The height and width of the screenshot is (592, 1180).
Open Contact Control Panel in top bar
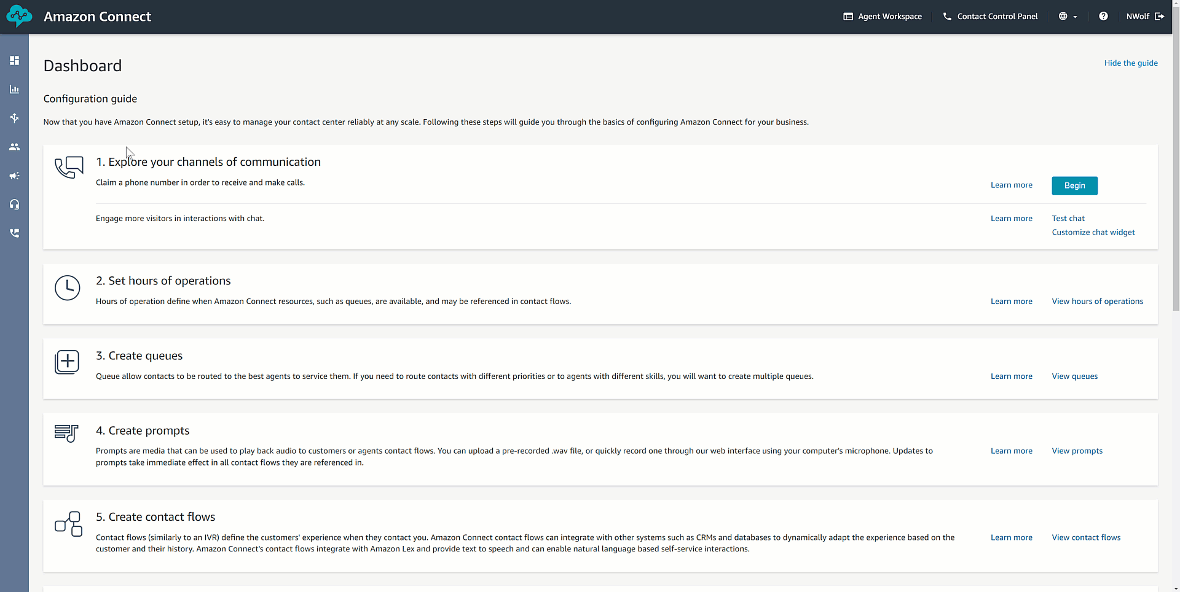(990, 17)
